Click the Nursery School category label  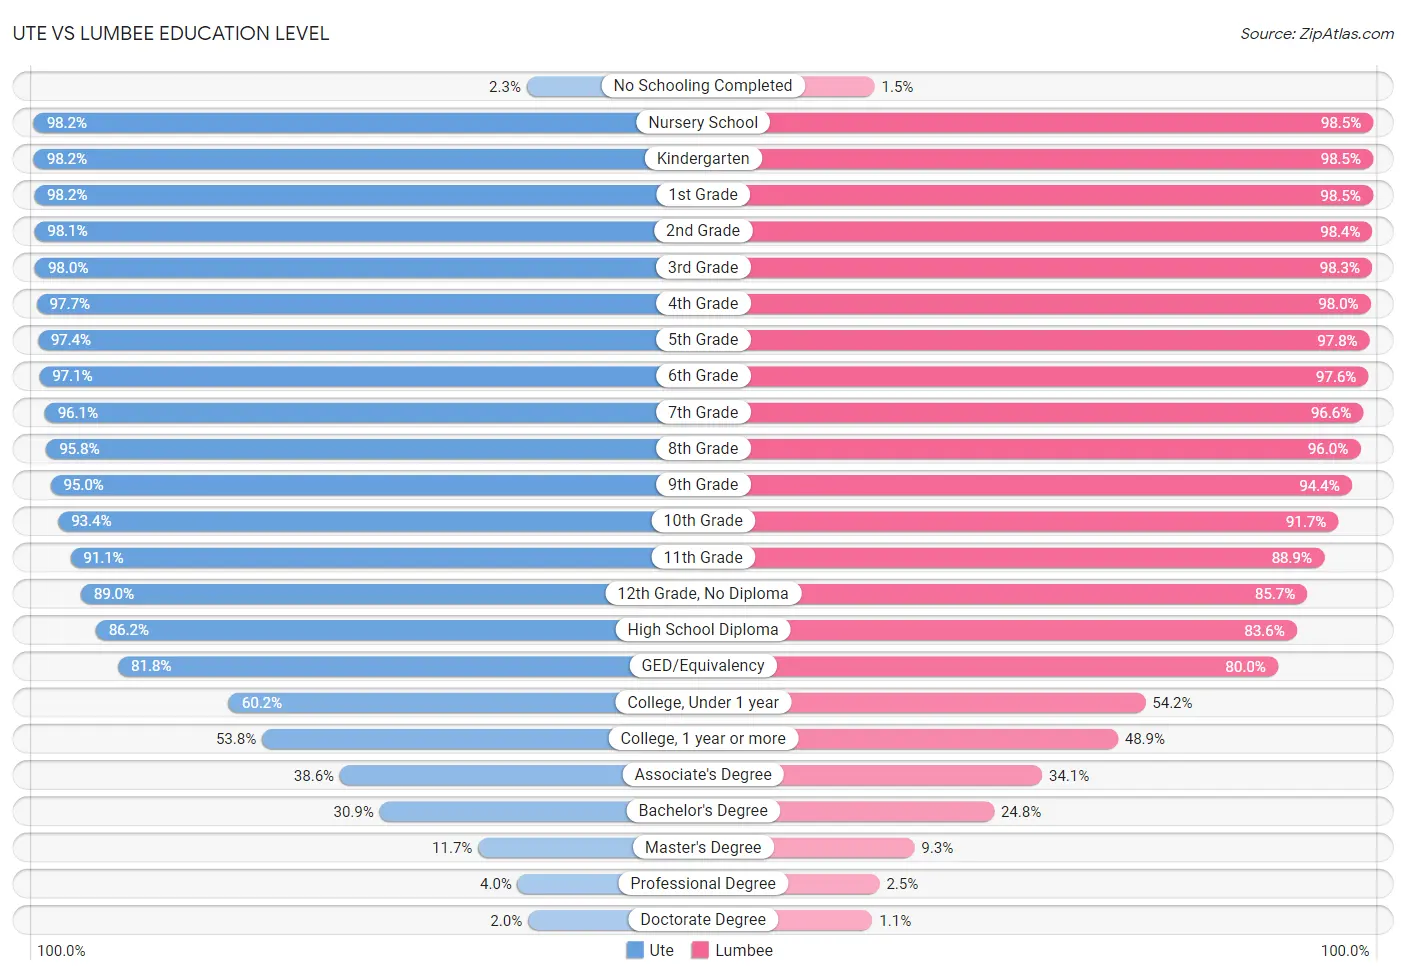click(703, 122)
